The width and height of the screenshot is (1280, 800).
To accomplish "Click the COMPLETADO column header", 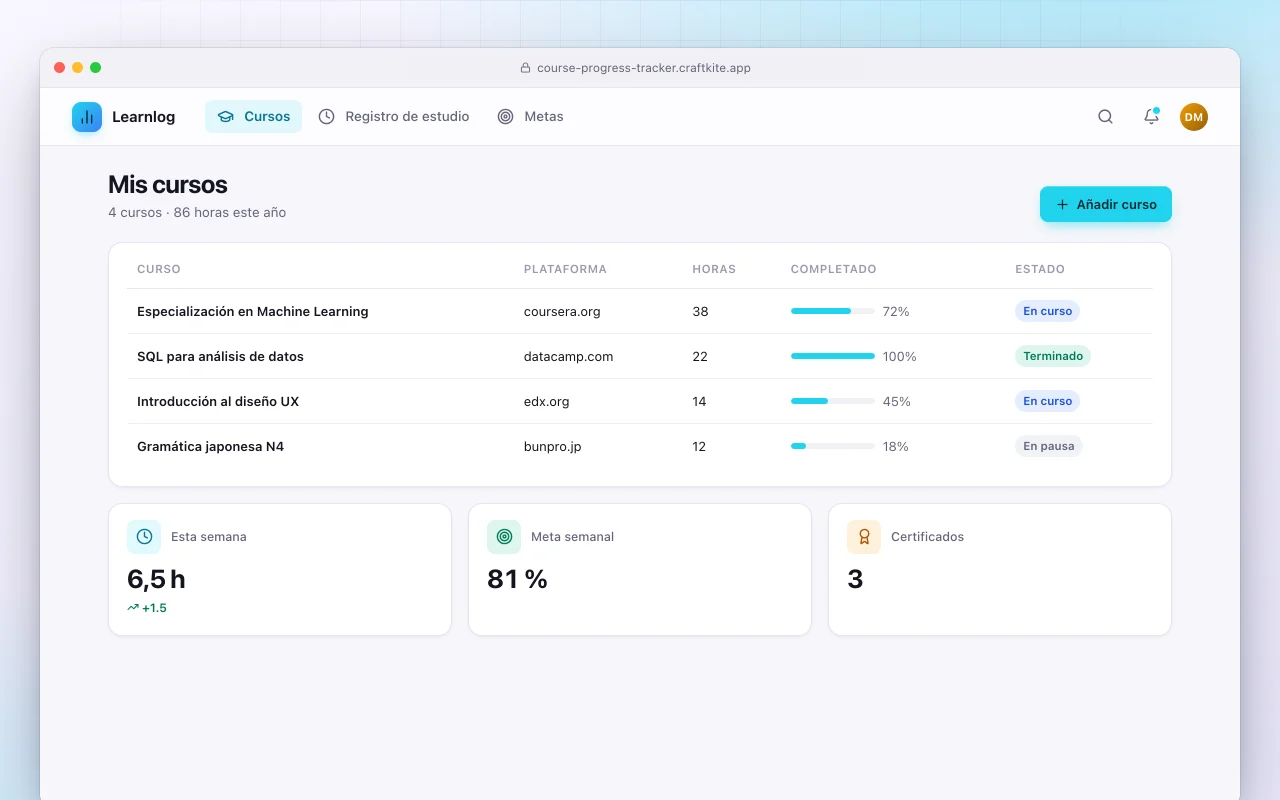I will [834, 269].
